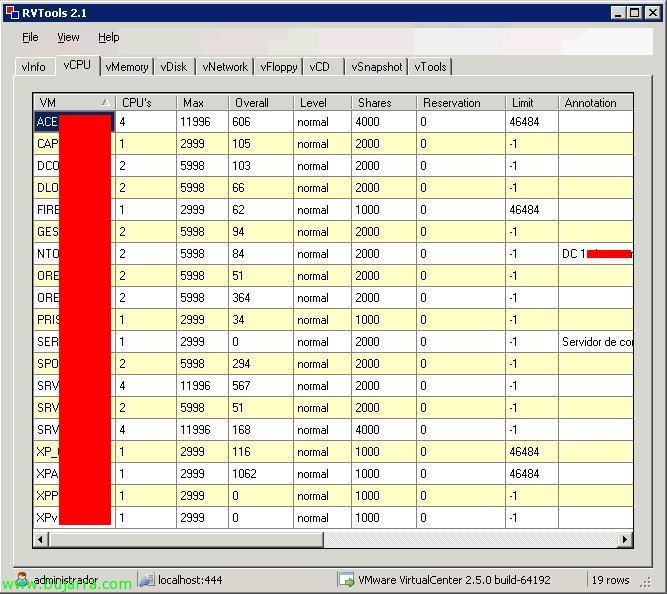Go to the vNetwork tab
Screen dimensions: 667x594
pos(225,67)
